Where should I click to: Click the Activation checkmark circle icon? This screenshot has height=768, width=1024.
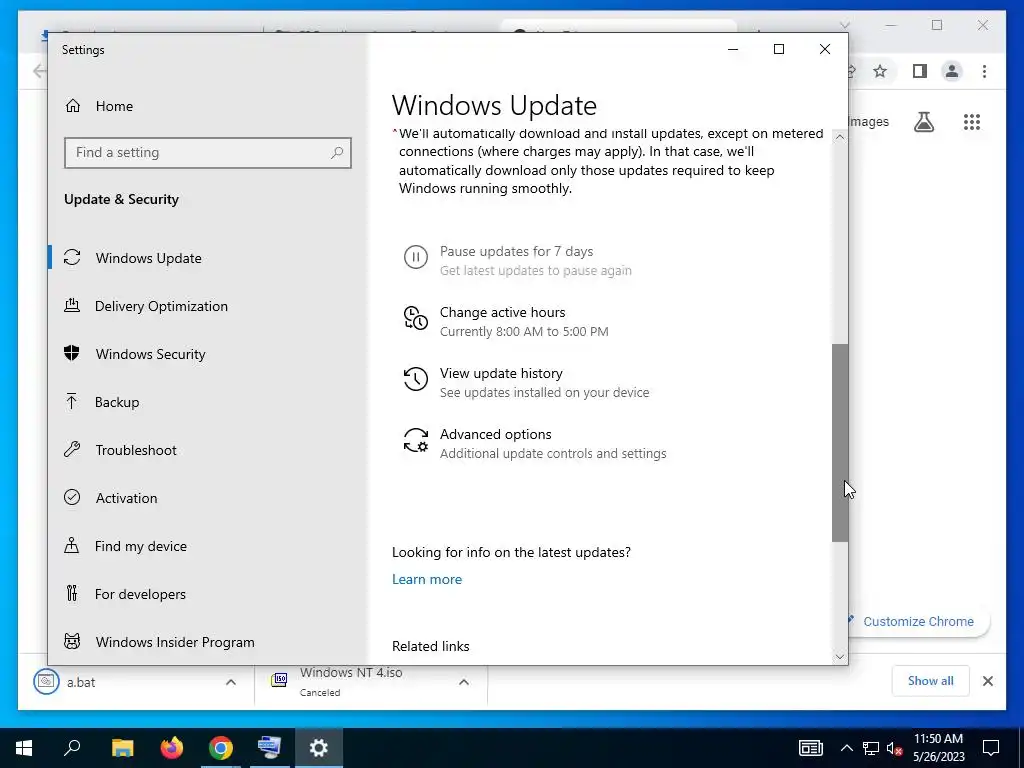(x=72, y=498)
